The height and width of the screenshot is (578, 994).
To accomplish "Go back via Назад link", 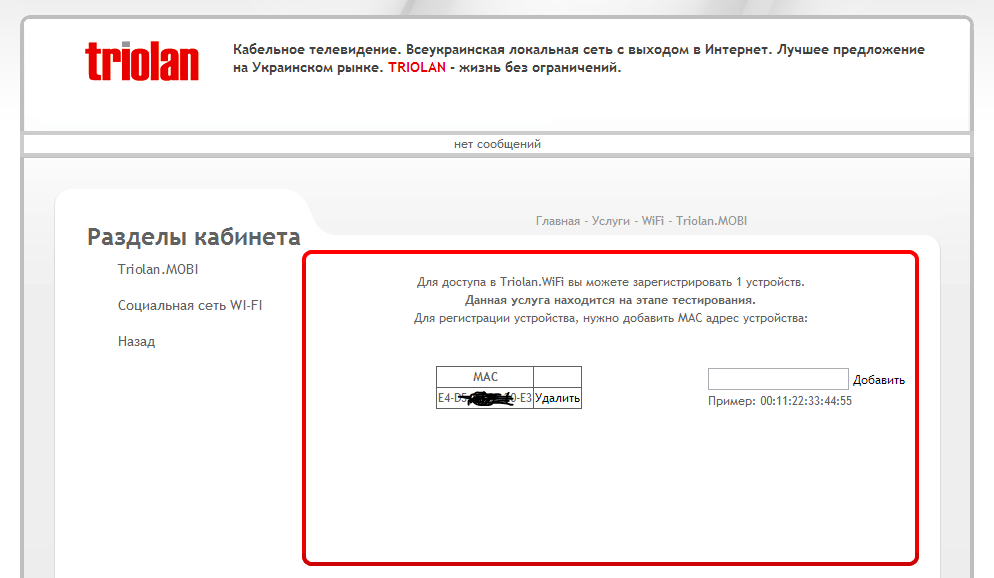I will pyautogui.click(x=136, y=342).
